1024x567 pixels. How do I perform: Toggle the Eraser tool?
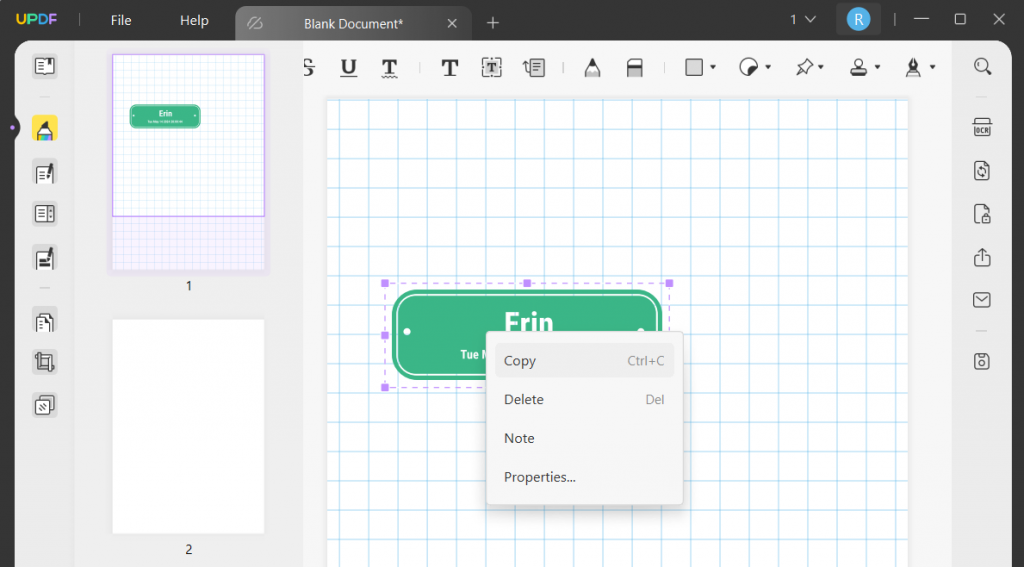click(x=634, y=67)
